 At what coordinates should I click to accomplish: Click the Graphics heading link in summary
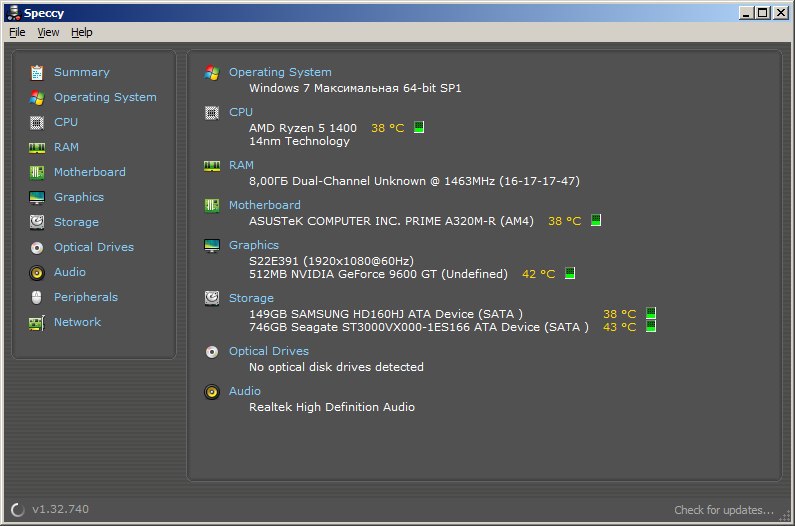tap(254, 246)
